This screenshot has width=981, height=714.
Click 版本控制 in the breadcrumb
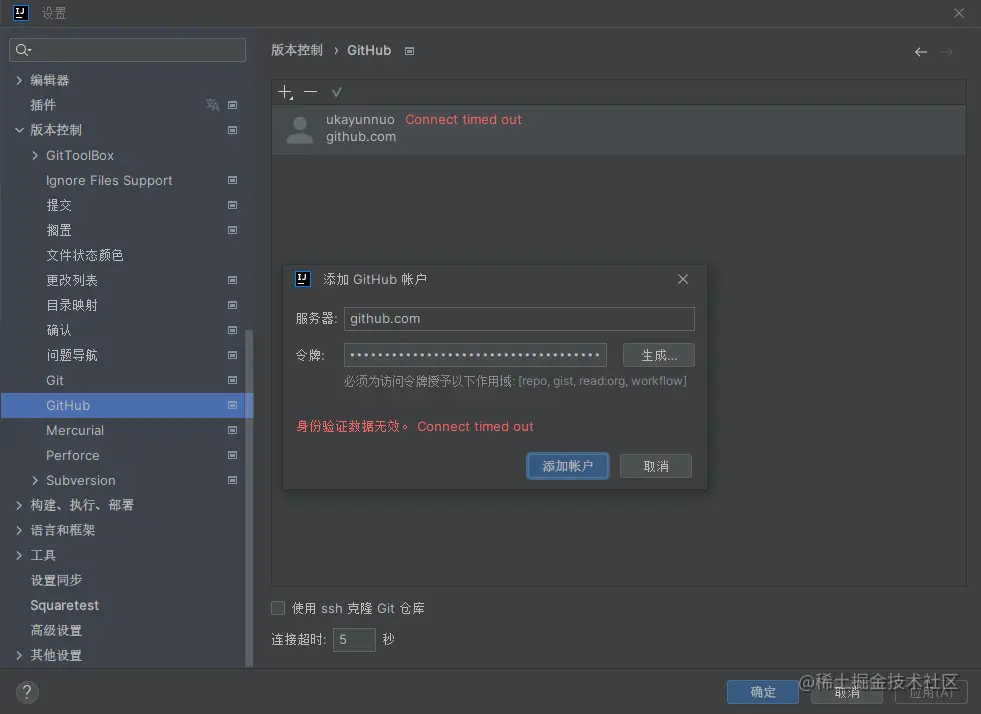point(297,51)
